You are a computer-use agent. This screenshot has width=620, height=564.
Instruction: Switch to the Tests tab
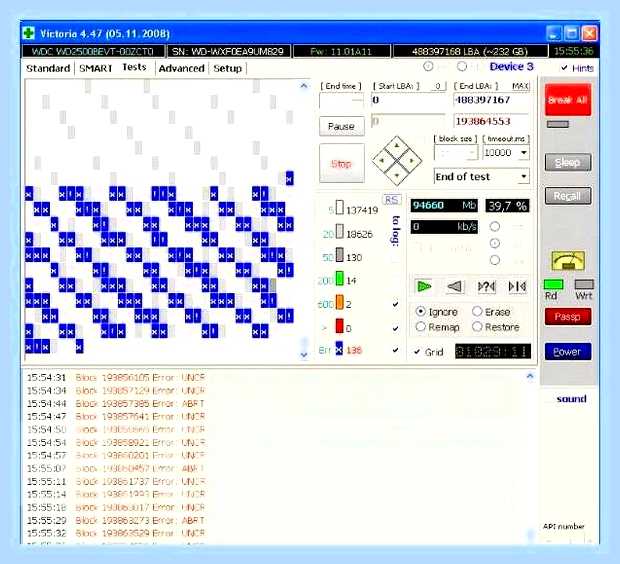[134, 67]
